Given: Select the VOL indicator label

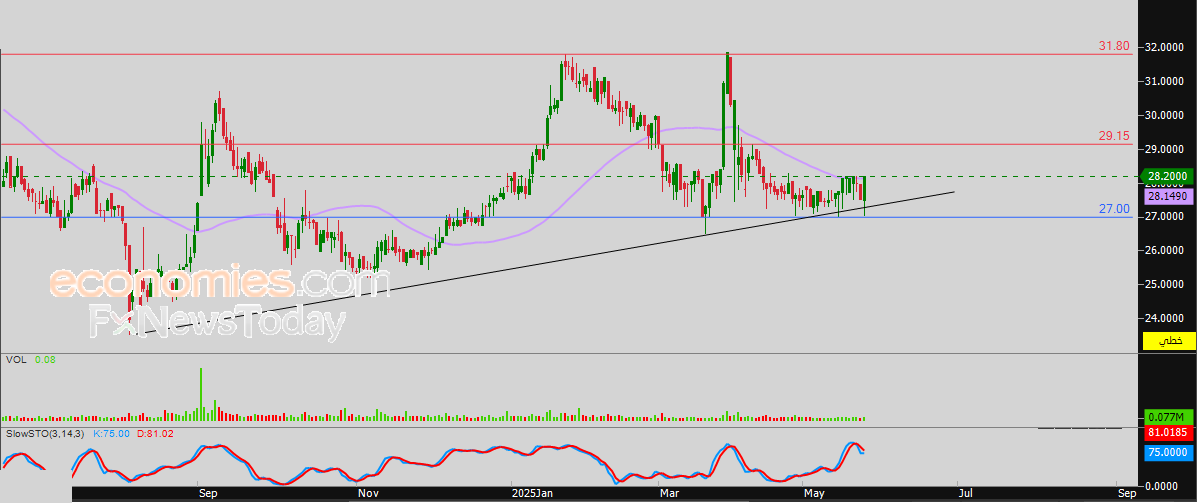Looking at the screenshot, I should coord(15,359).
